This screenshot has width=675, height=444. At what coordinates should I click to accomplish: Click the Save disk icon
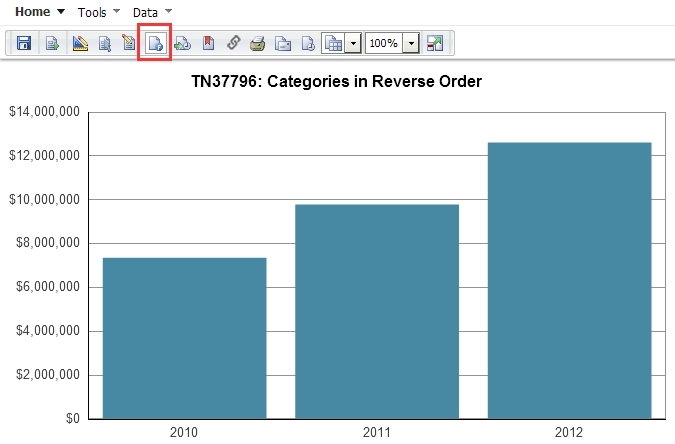(24, 44)
